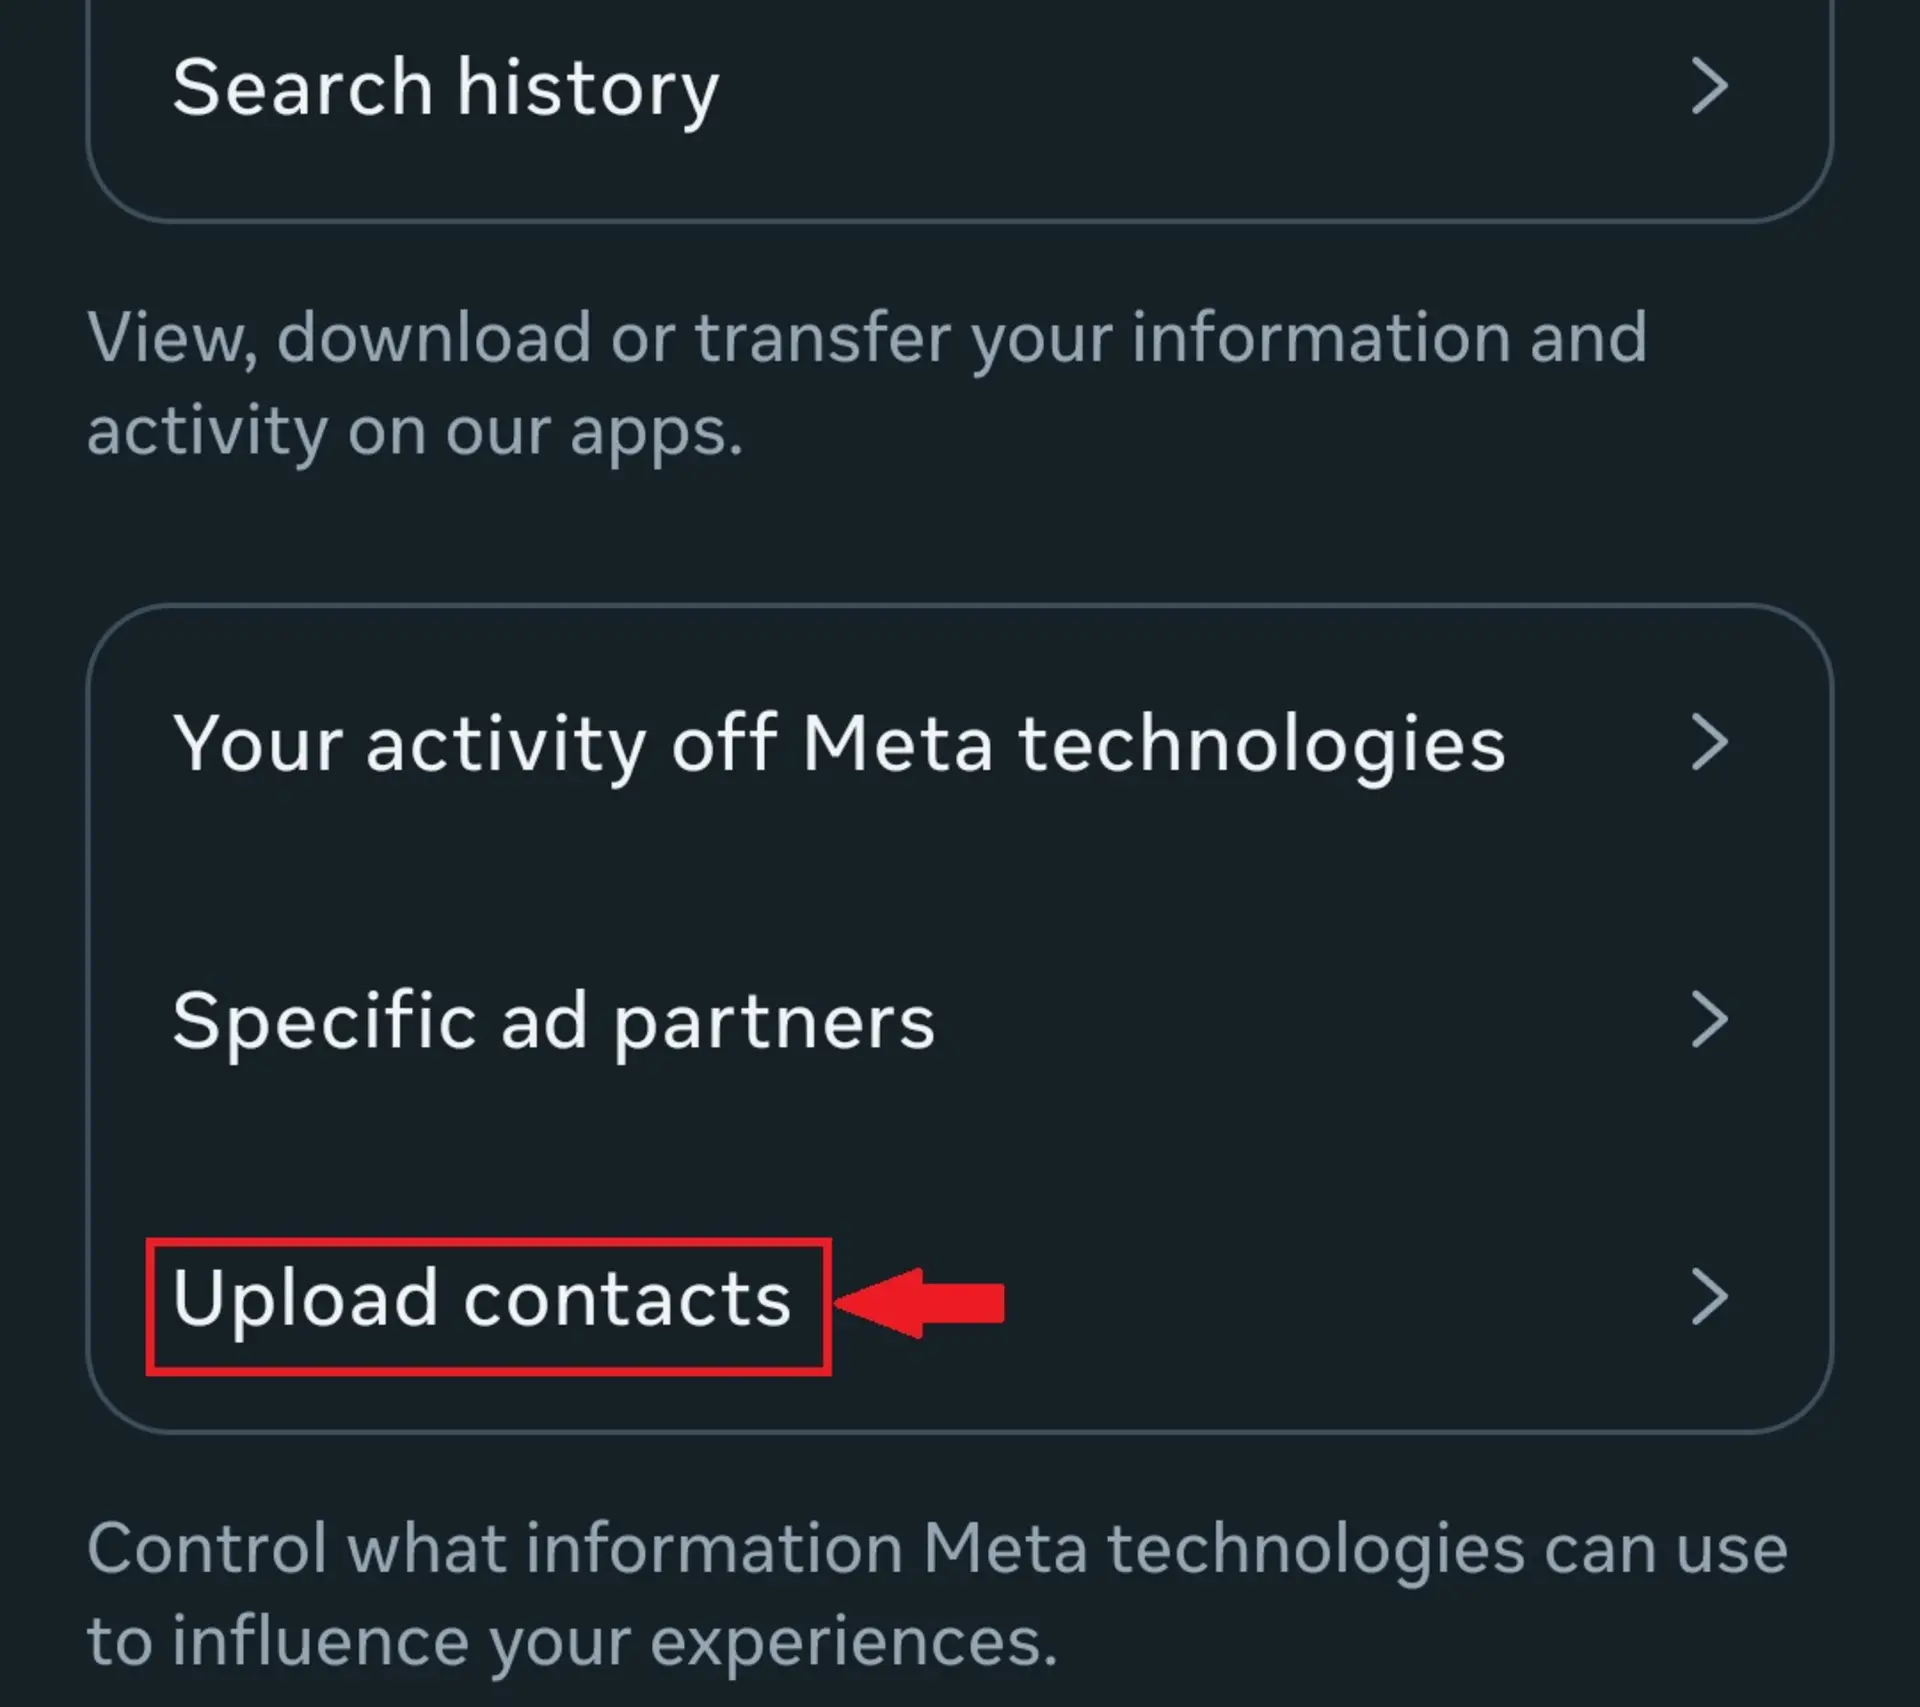The height and width of the screenshot is (1707, 1920).
Task: Click the 'View, download or transfer your information' text
Action: [x=867, y=338]
